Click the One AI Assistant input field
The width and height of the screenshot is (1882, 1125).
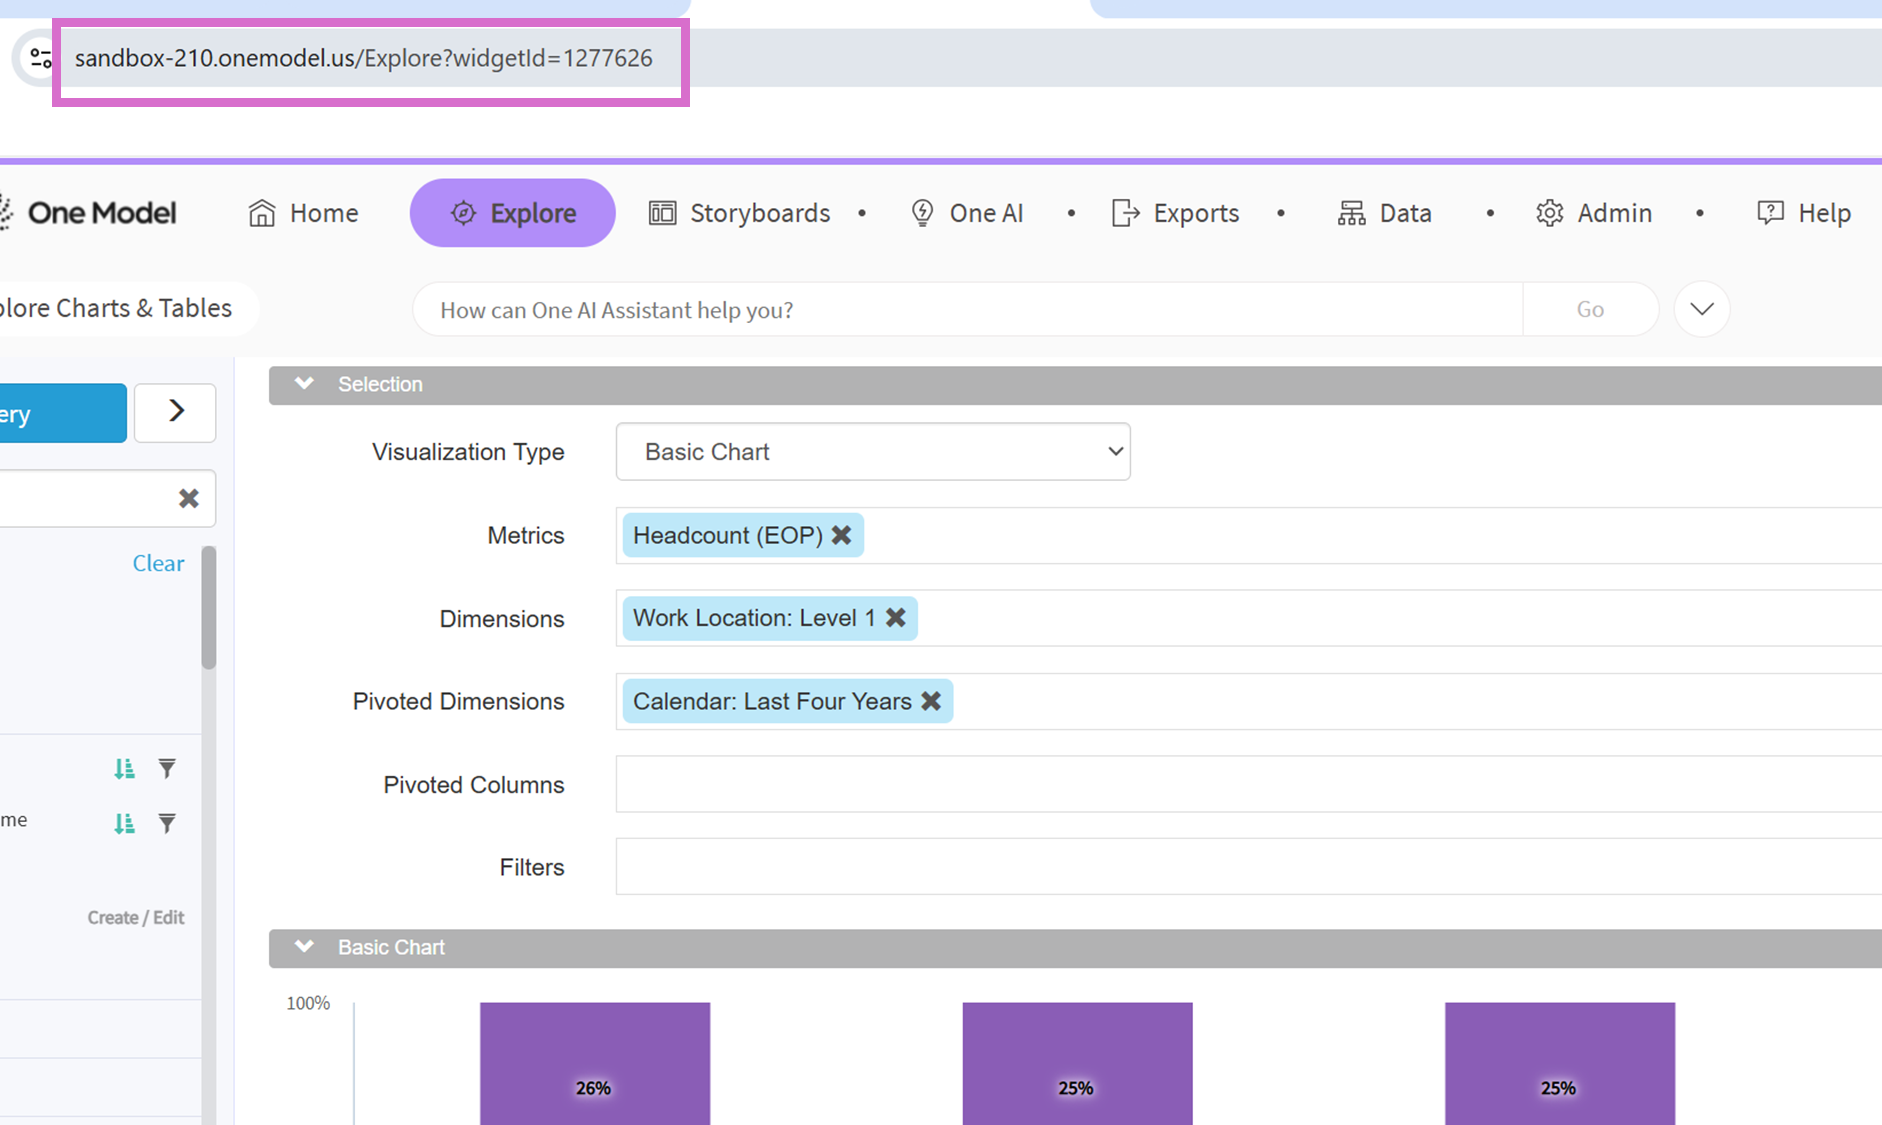[966, 310]
